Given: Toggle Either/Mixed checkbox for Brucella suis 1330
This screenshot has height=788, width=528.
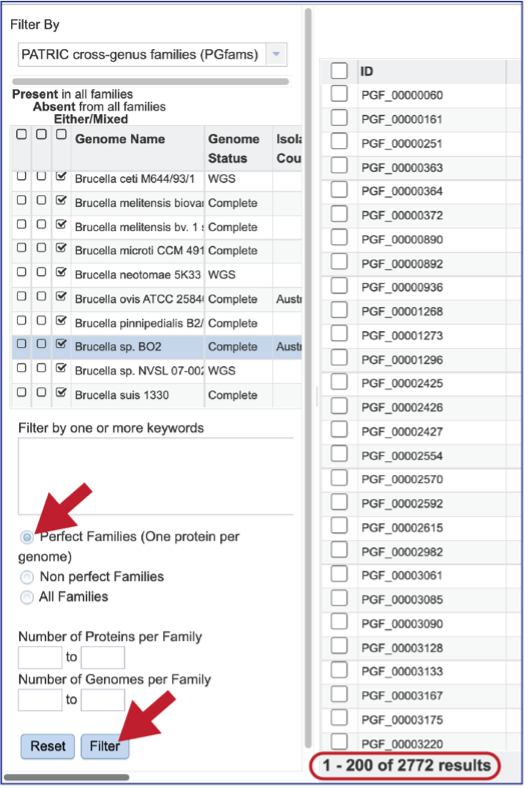Looking at the screenshot, I should 61,392.
